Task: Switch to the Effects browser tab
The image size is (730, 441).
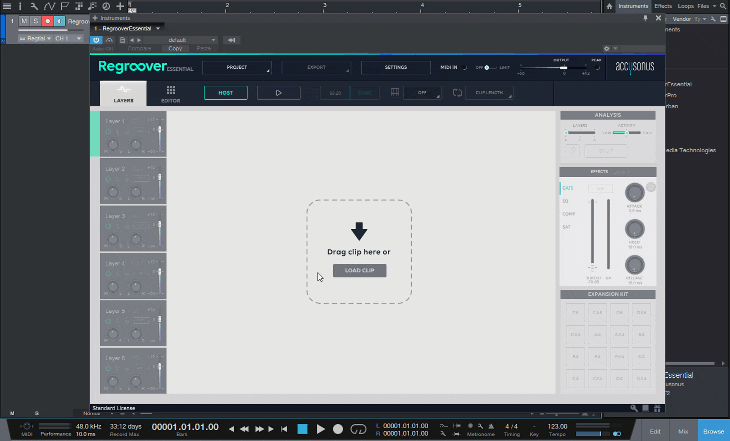Action: pyautogui.click(x=663, y=6)
